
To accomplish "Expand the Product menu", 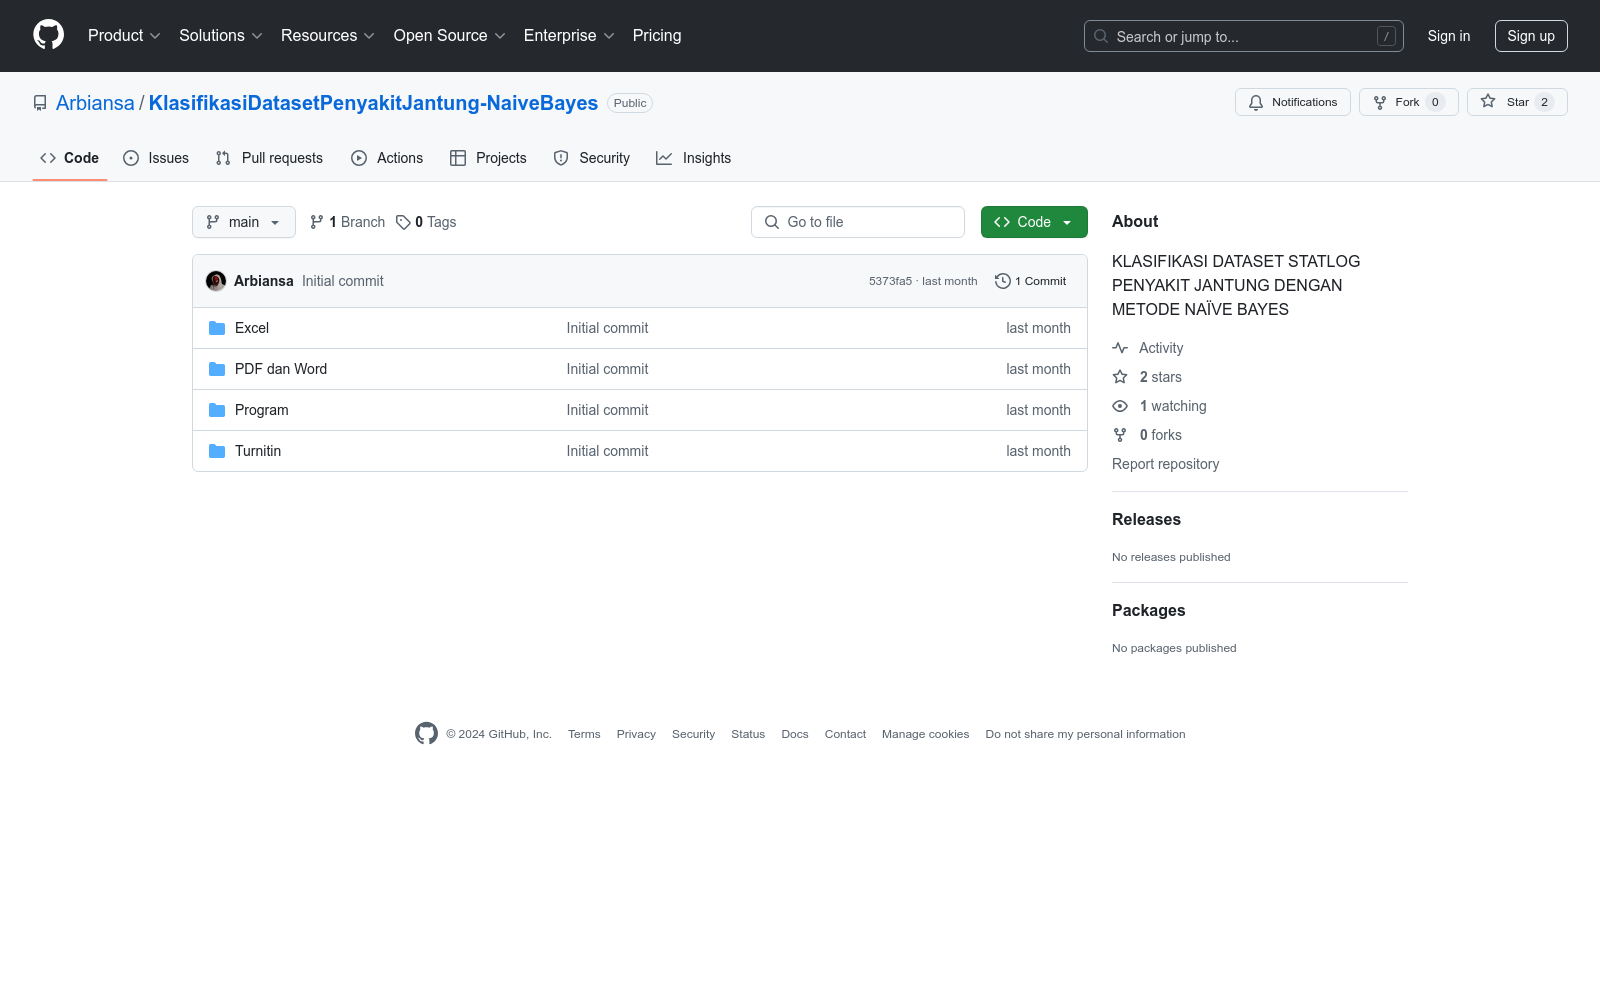I will pos(124,35).
